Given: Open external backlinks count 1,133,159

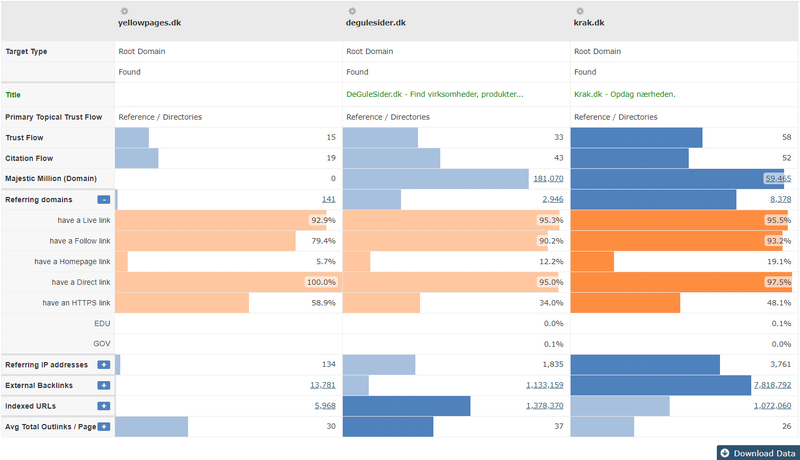Looking at the screenshot, I should 544,385.
